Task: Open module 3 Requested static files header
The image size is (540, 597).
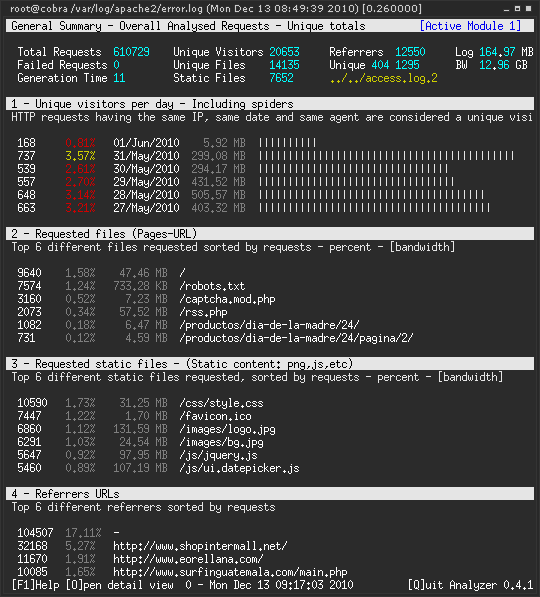Action: [270, 364]
